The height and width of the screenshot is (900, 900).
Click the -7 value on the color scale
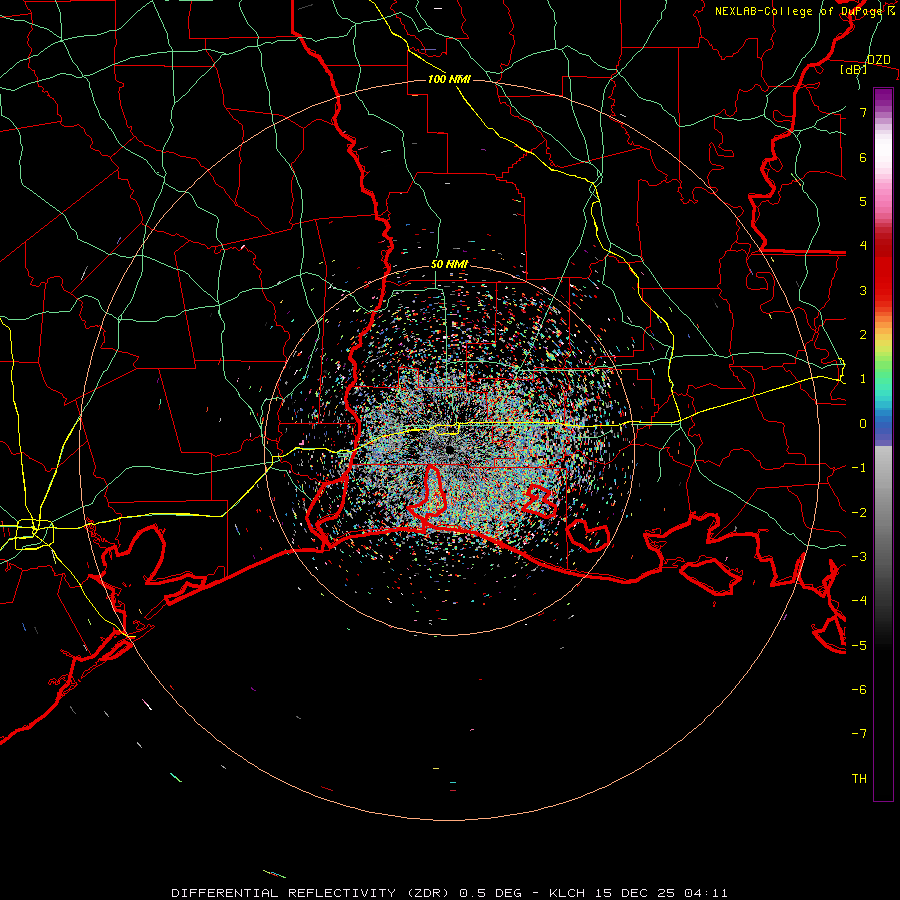(x=859, y=734)
